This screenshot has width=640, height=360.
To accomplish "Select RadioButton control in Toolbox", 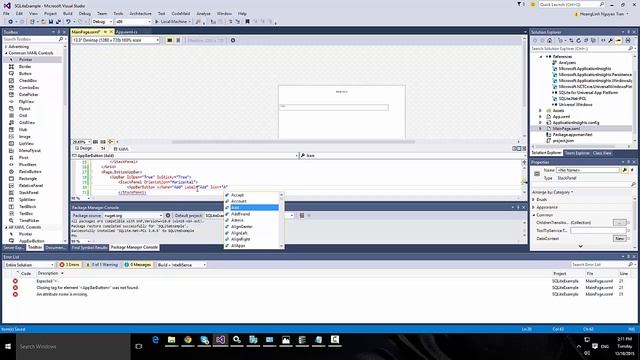I will tap(30, 171).
